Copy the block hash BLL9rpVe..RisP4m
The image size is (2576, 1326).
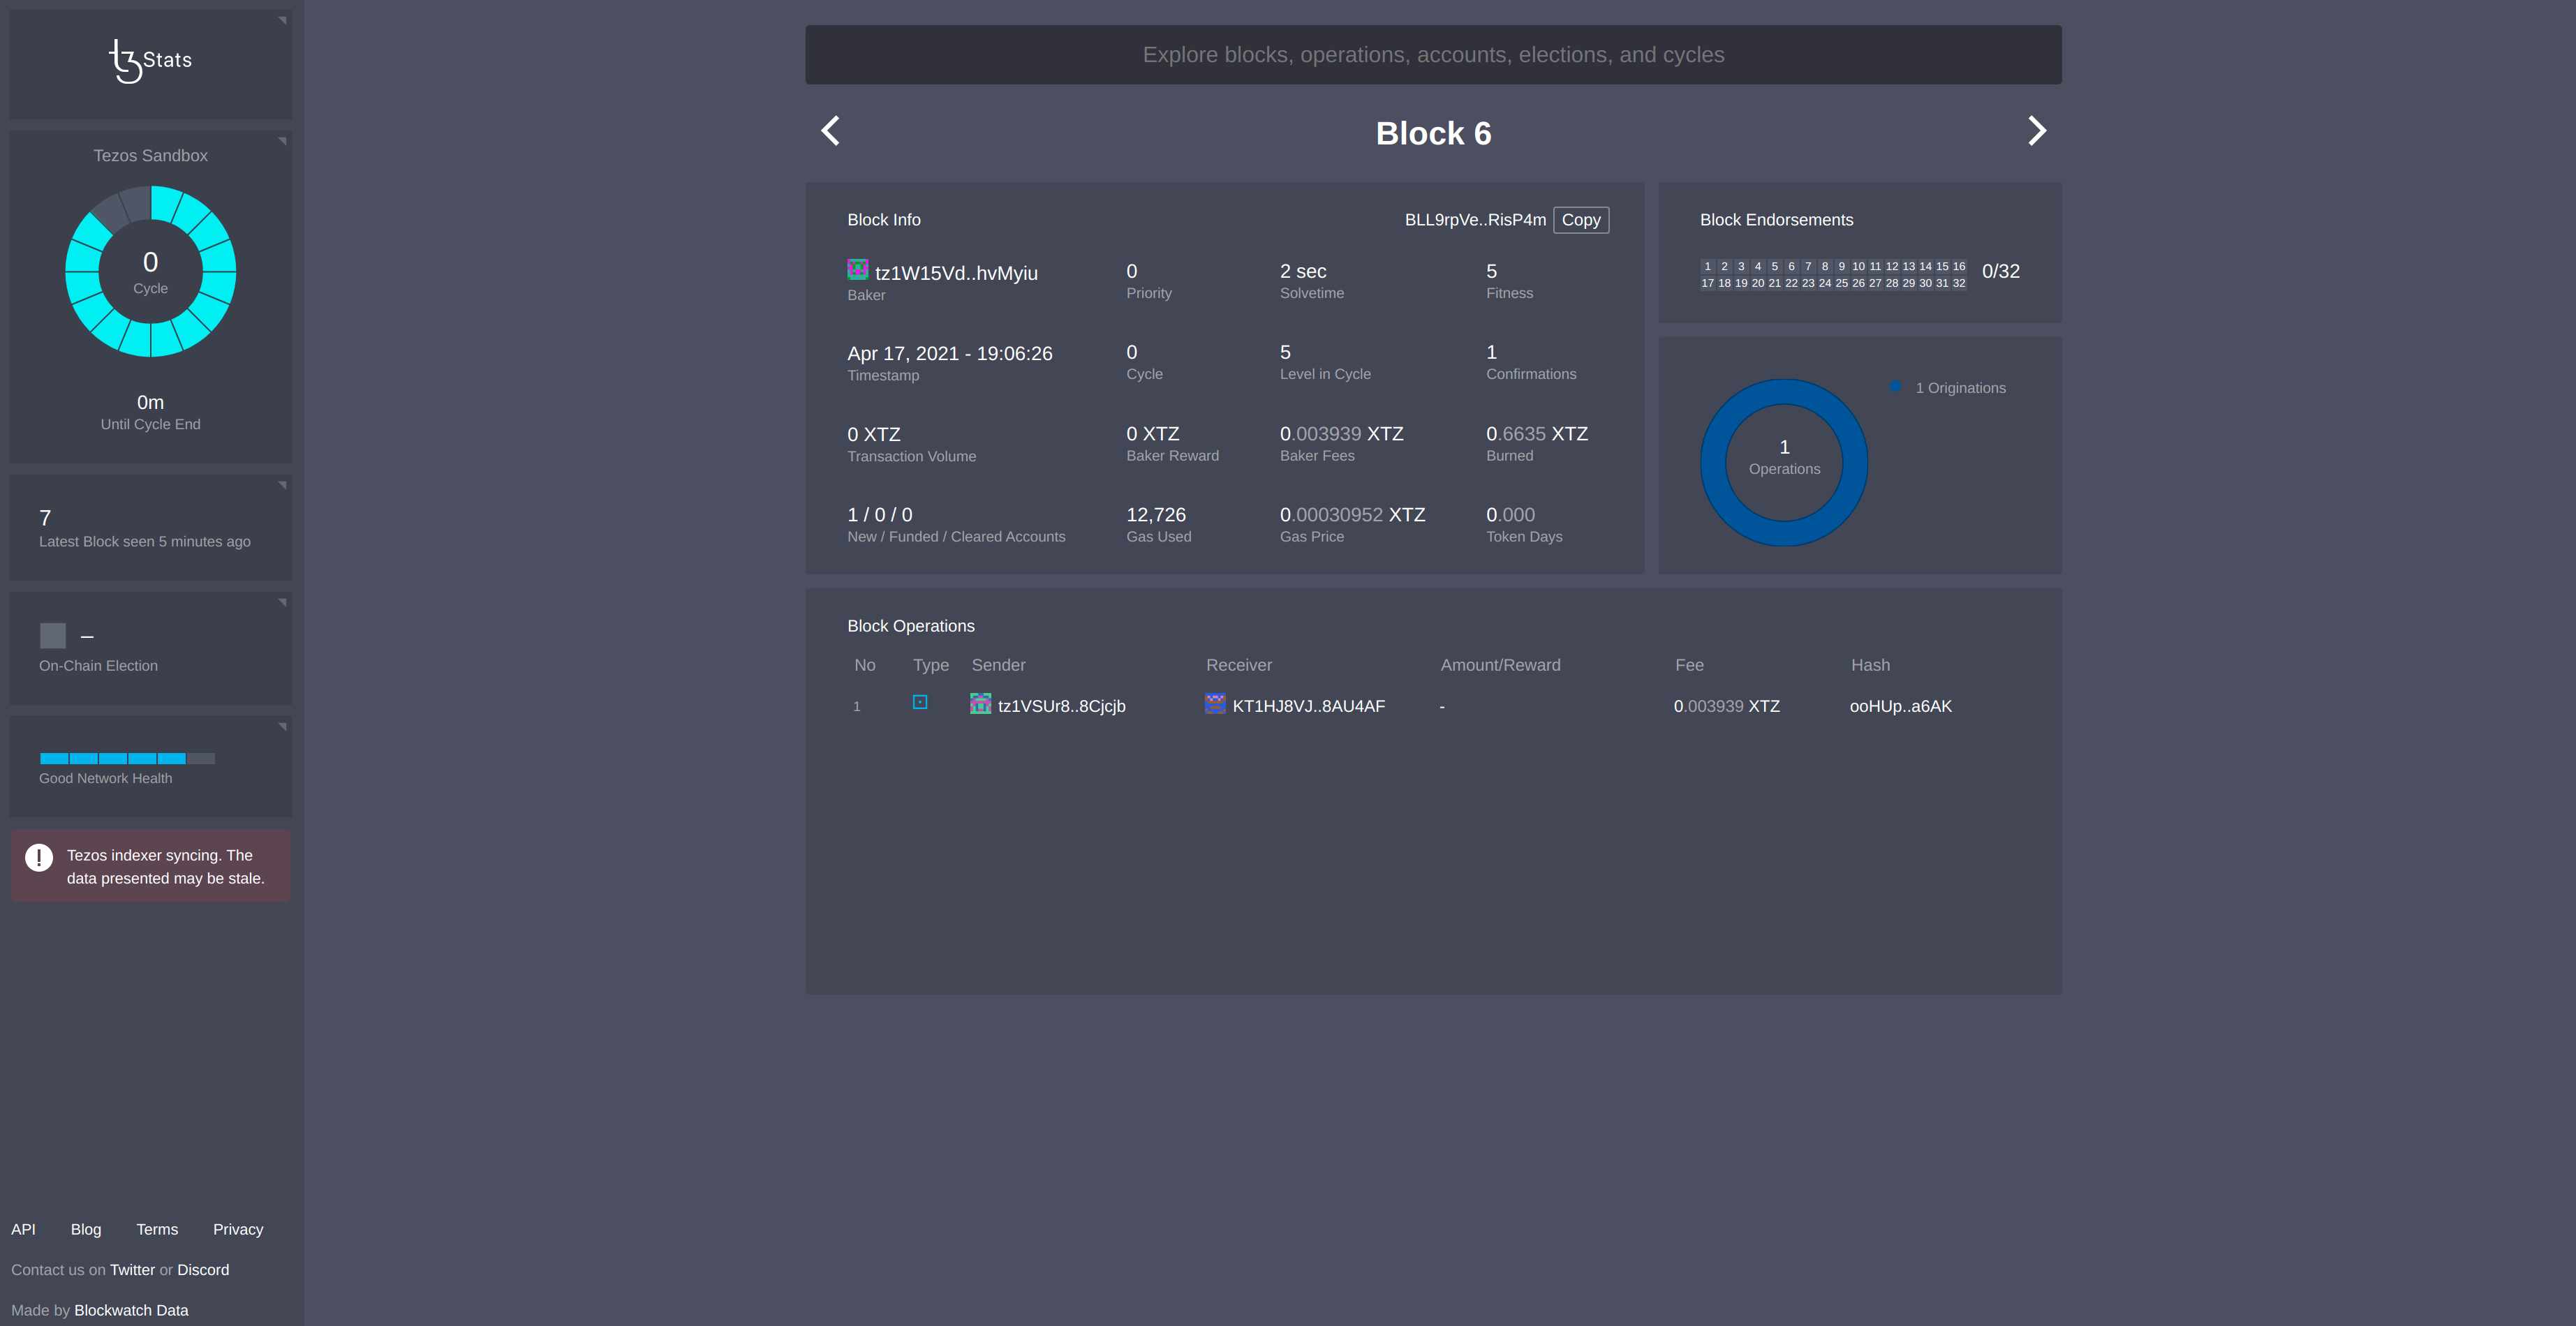click(x=1580, y=219)
